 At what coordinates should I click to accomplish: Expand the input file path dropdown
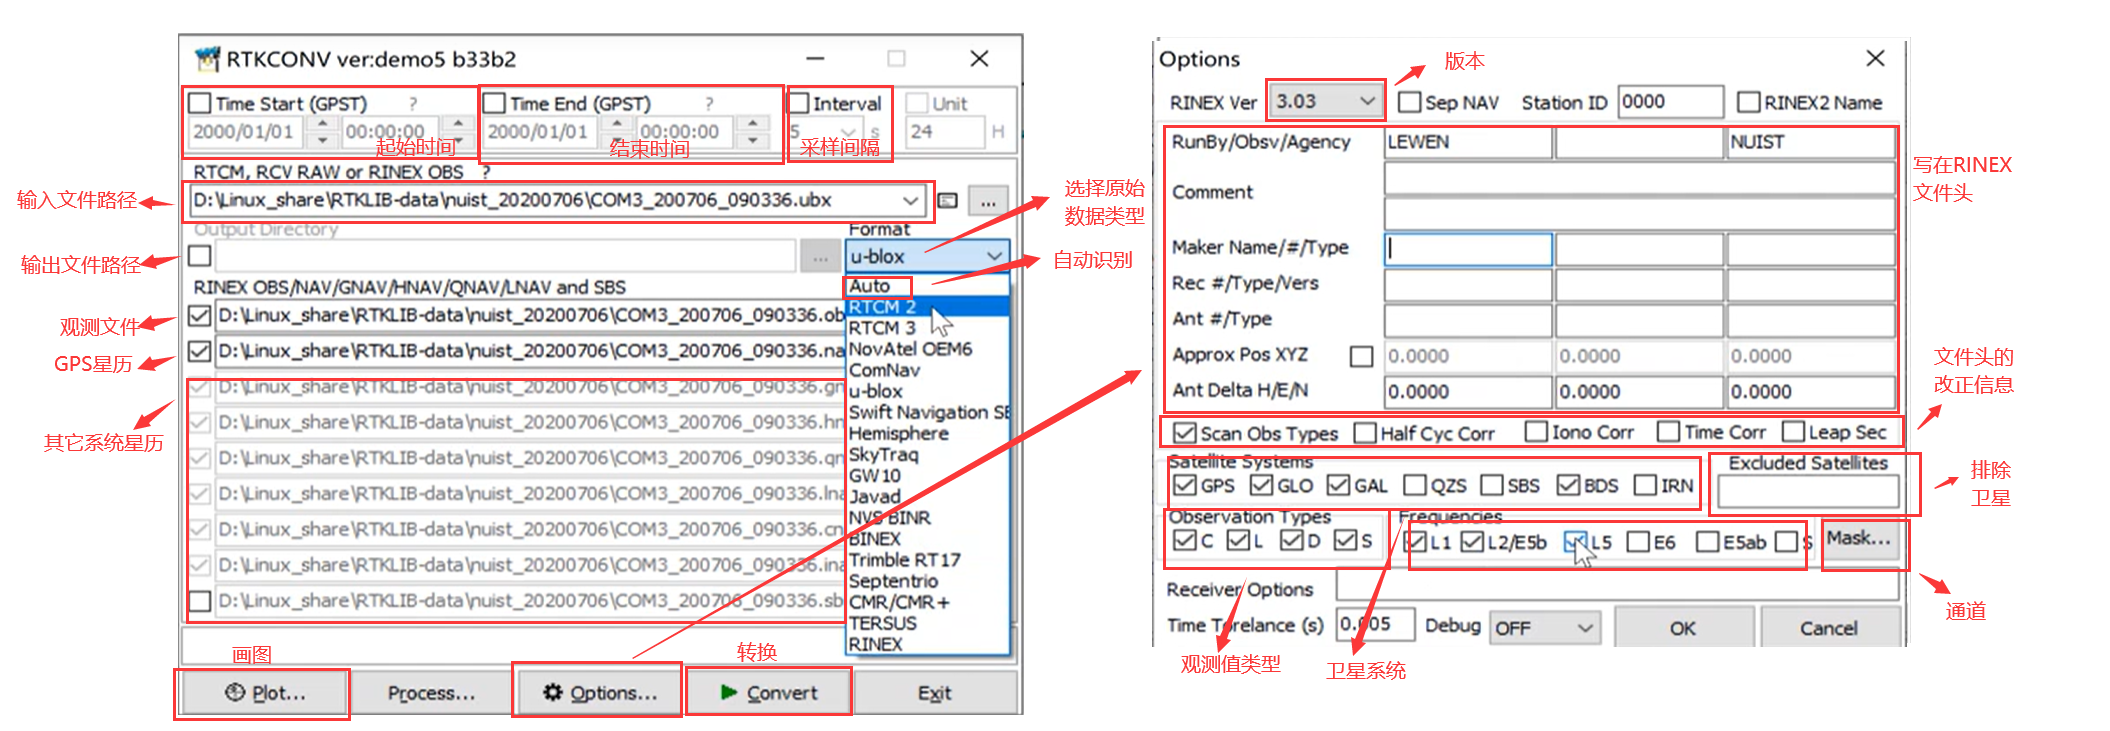910,200
